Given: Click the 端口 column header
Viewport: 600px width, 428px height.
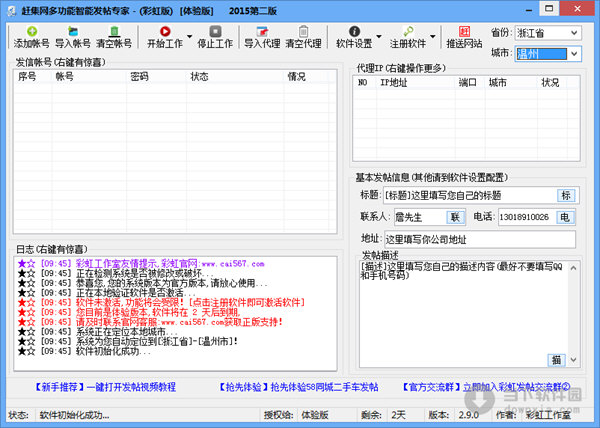Looking at the screenshot, I should [x=470, y=82].
